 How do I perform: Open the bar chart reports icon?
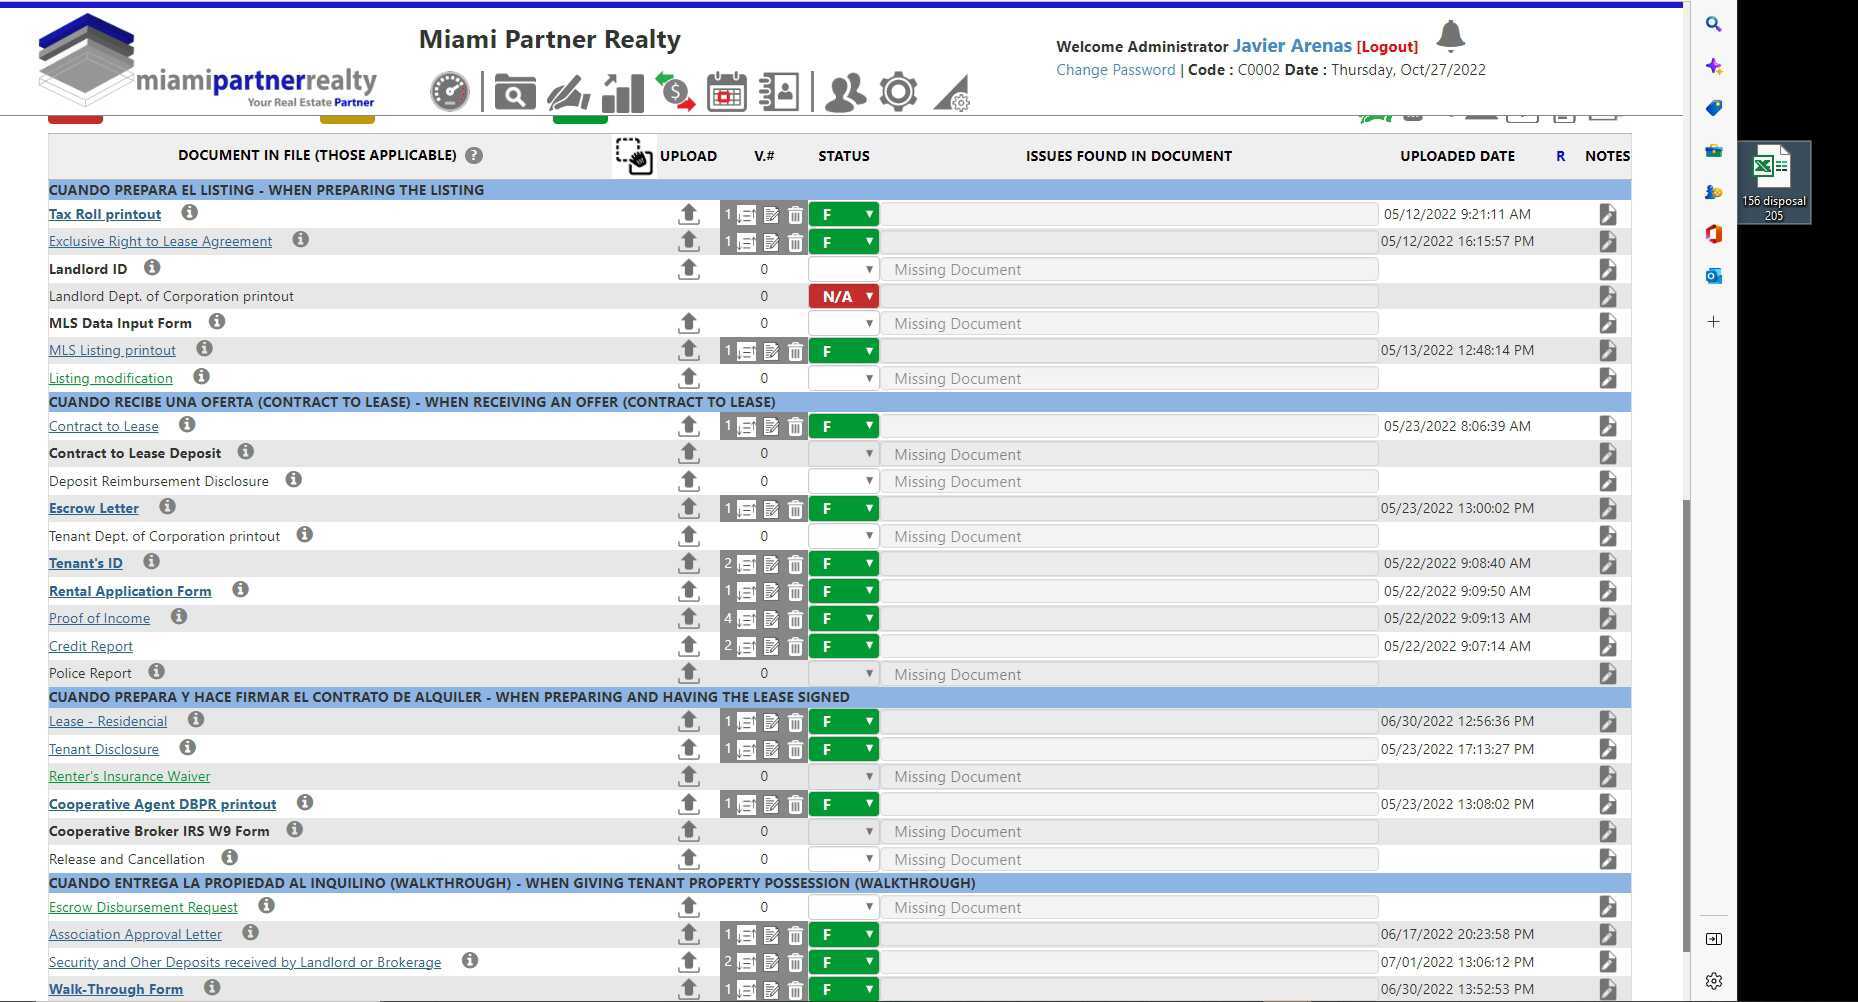pyautogui.click(x=622, y=92)
